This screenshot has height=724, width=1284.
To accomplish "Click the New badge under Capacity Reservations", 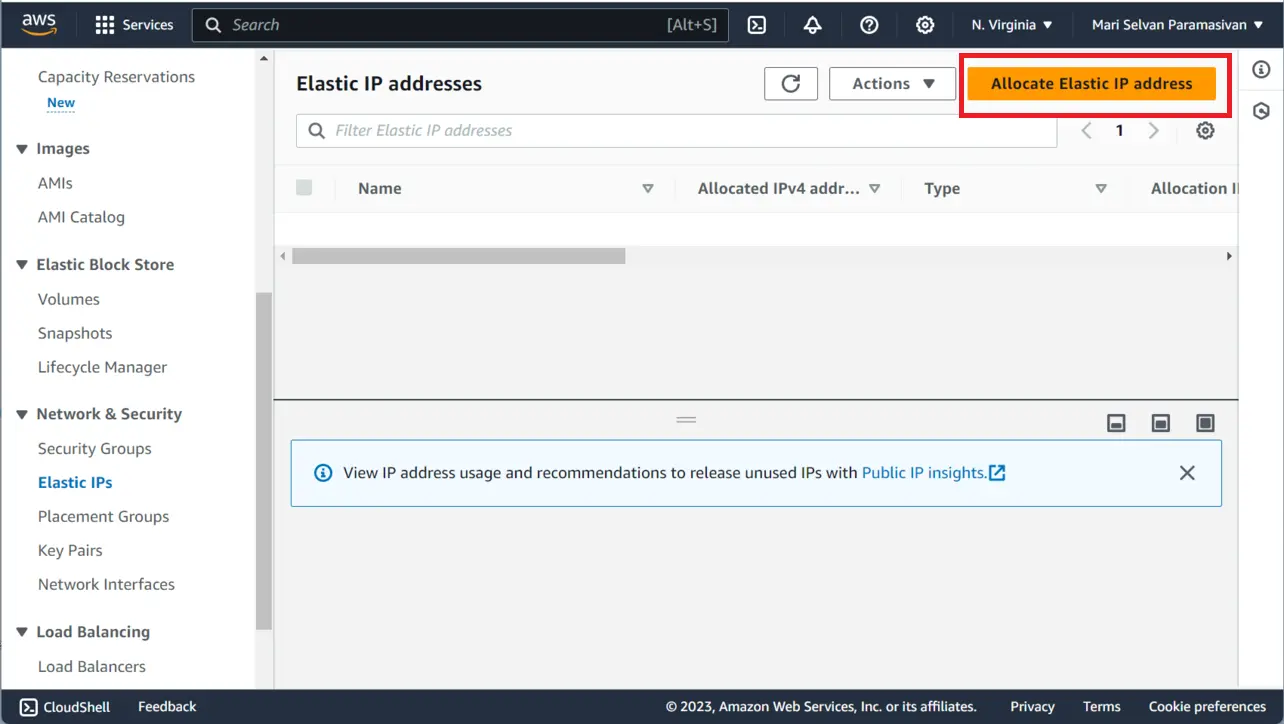I will (x=61, y=103).
